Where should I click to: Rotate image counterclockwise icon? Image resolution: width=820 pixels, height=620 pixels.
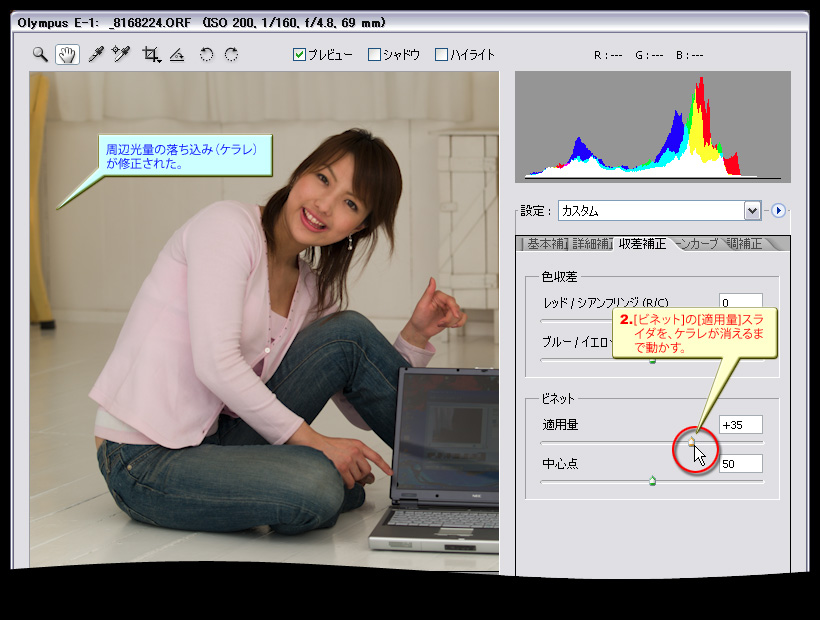(x=206, y=54)
